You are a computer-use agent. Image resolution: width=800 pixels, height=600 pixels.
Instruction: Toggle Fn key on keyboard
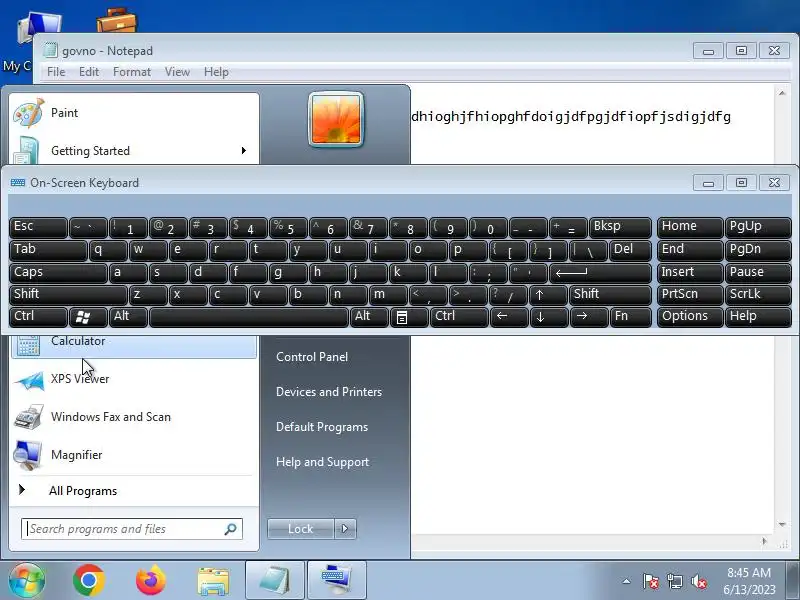(631, 317)
